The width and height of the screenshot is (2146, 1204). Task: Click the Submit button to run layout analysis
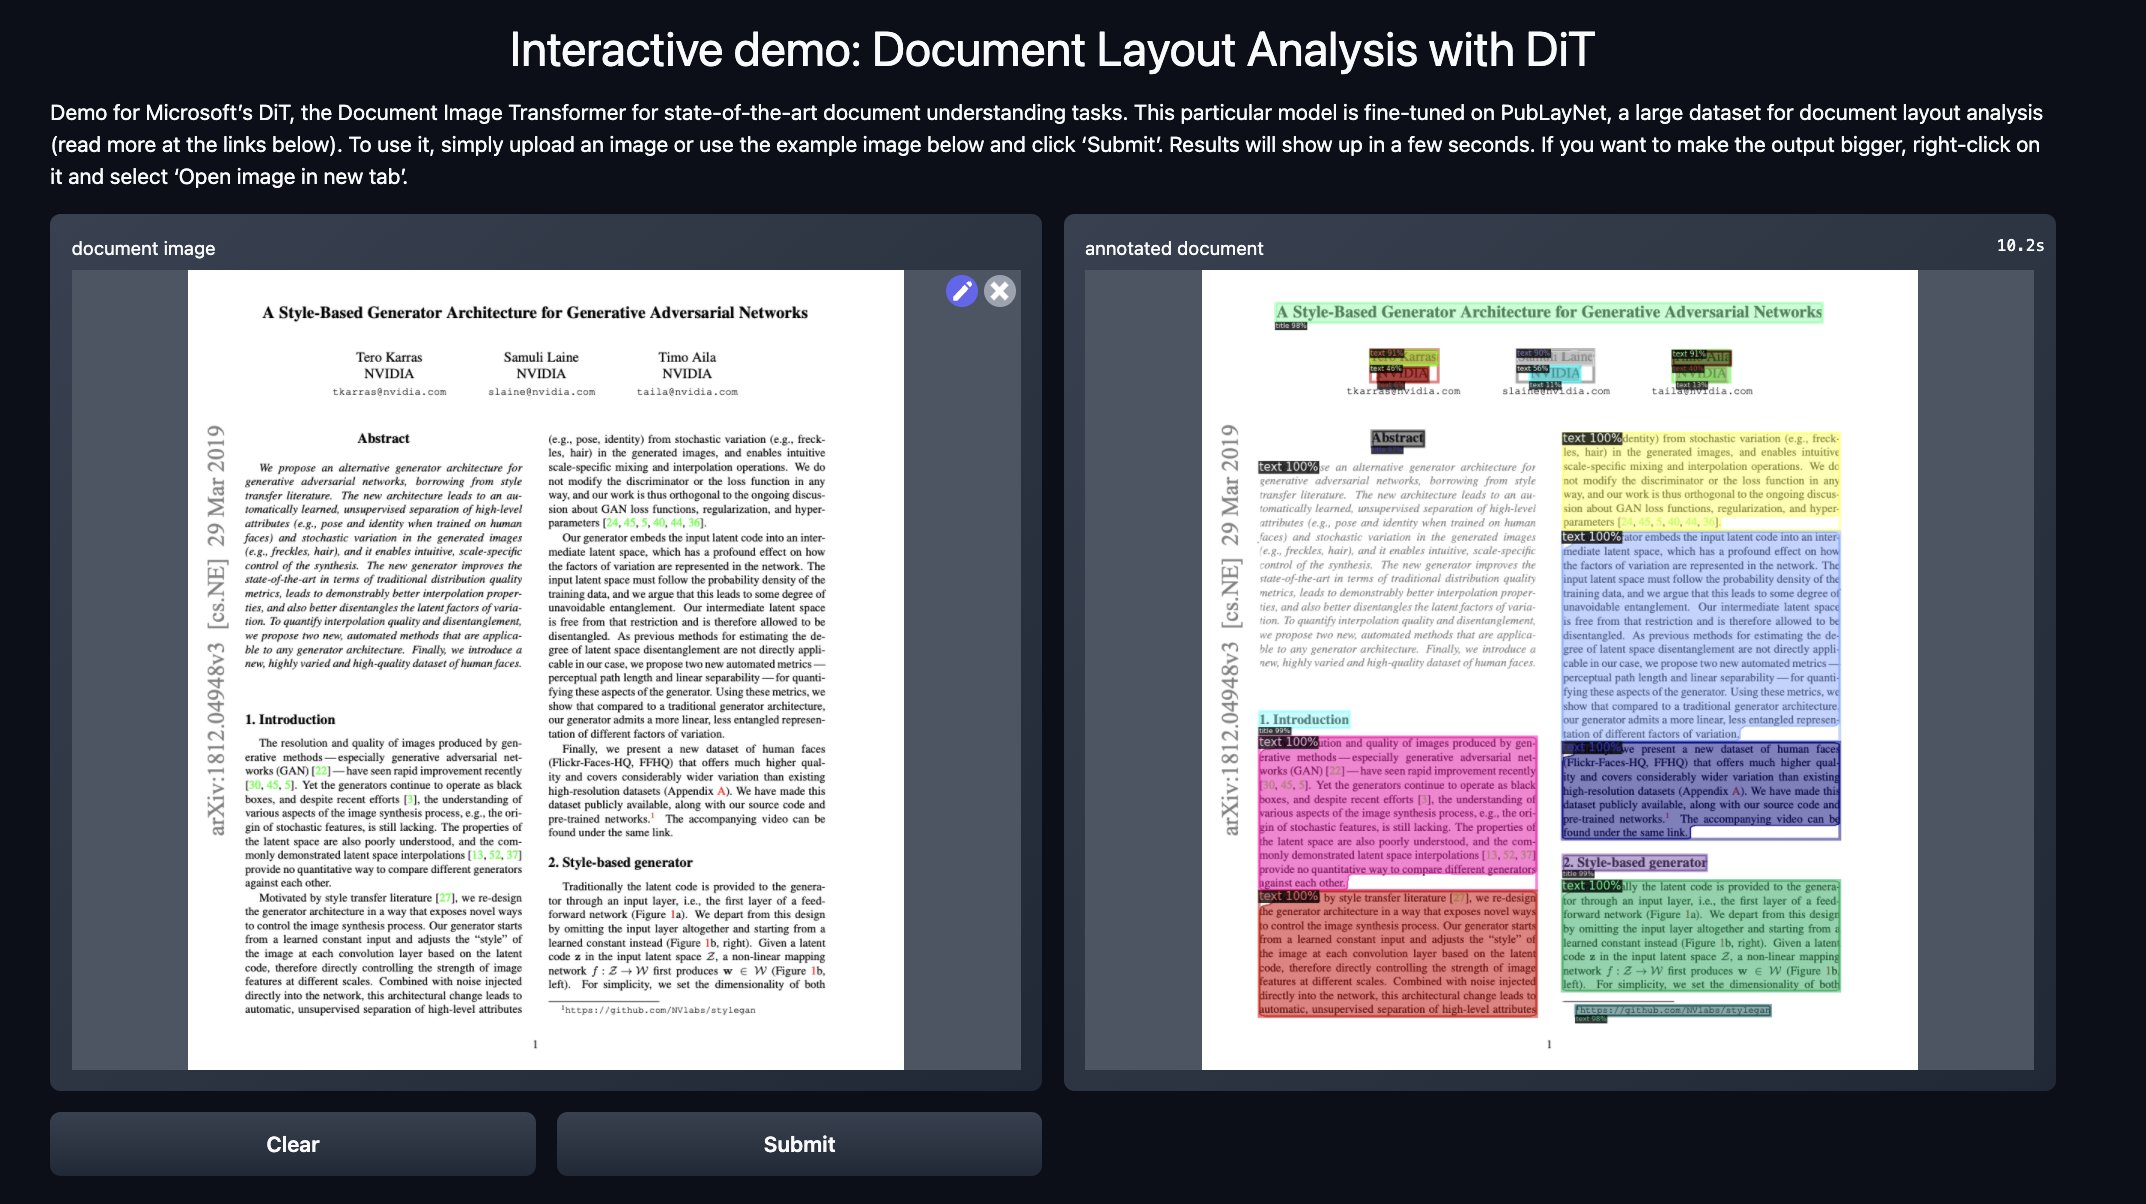799,1143
